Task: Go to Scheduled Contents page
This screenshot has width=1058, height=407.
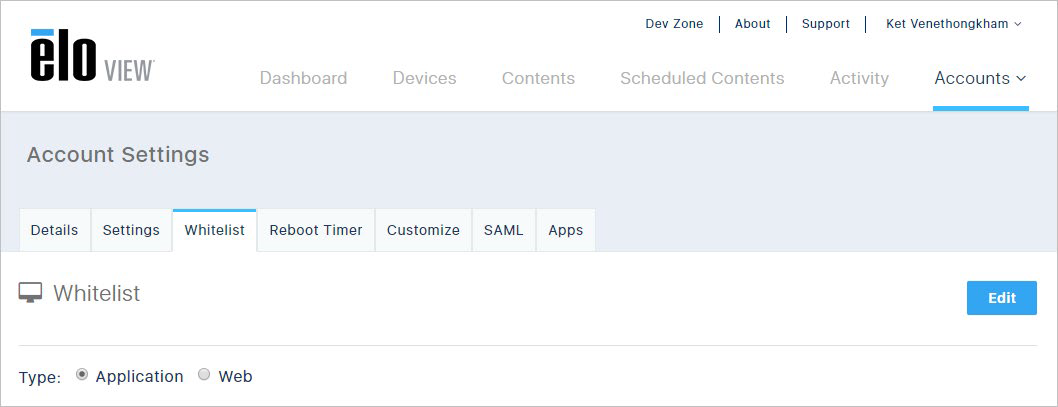Action: pyautogui.click(x=702, y=78)
